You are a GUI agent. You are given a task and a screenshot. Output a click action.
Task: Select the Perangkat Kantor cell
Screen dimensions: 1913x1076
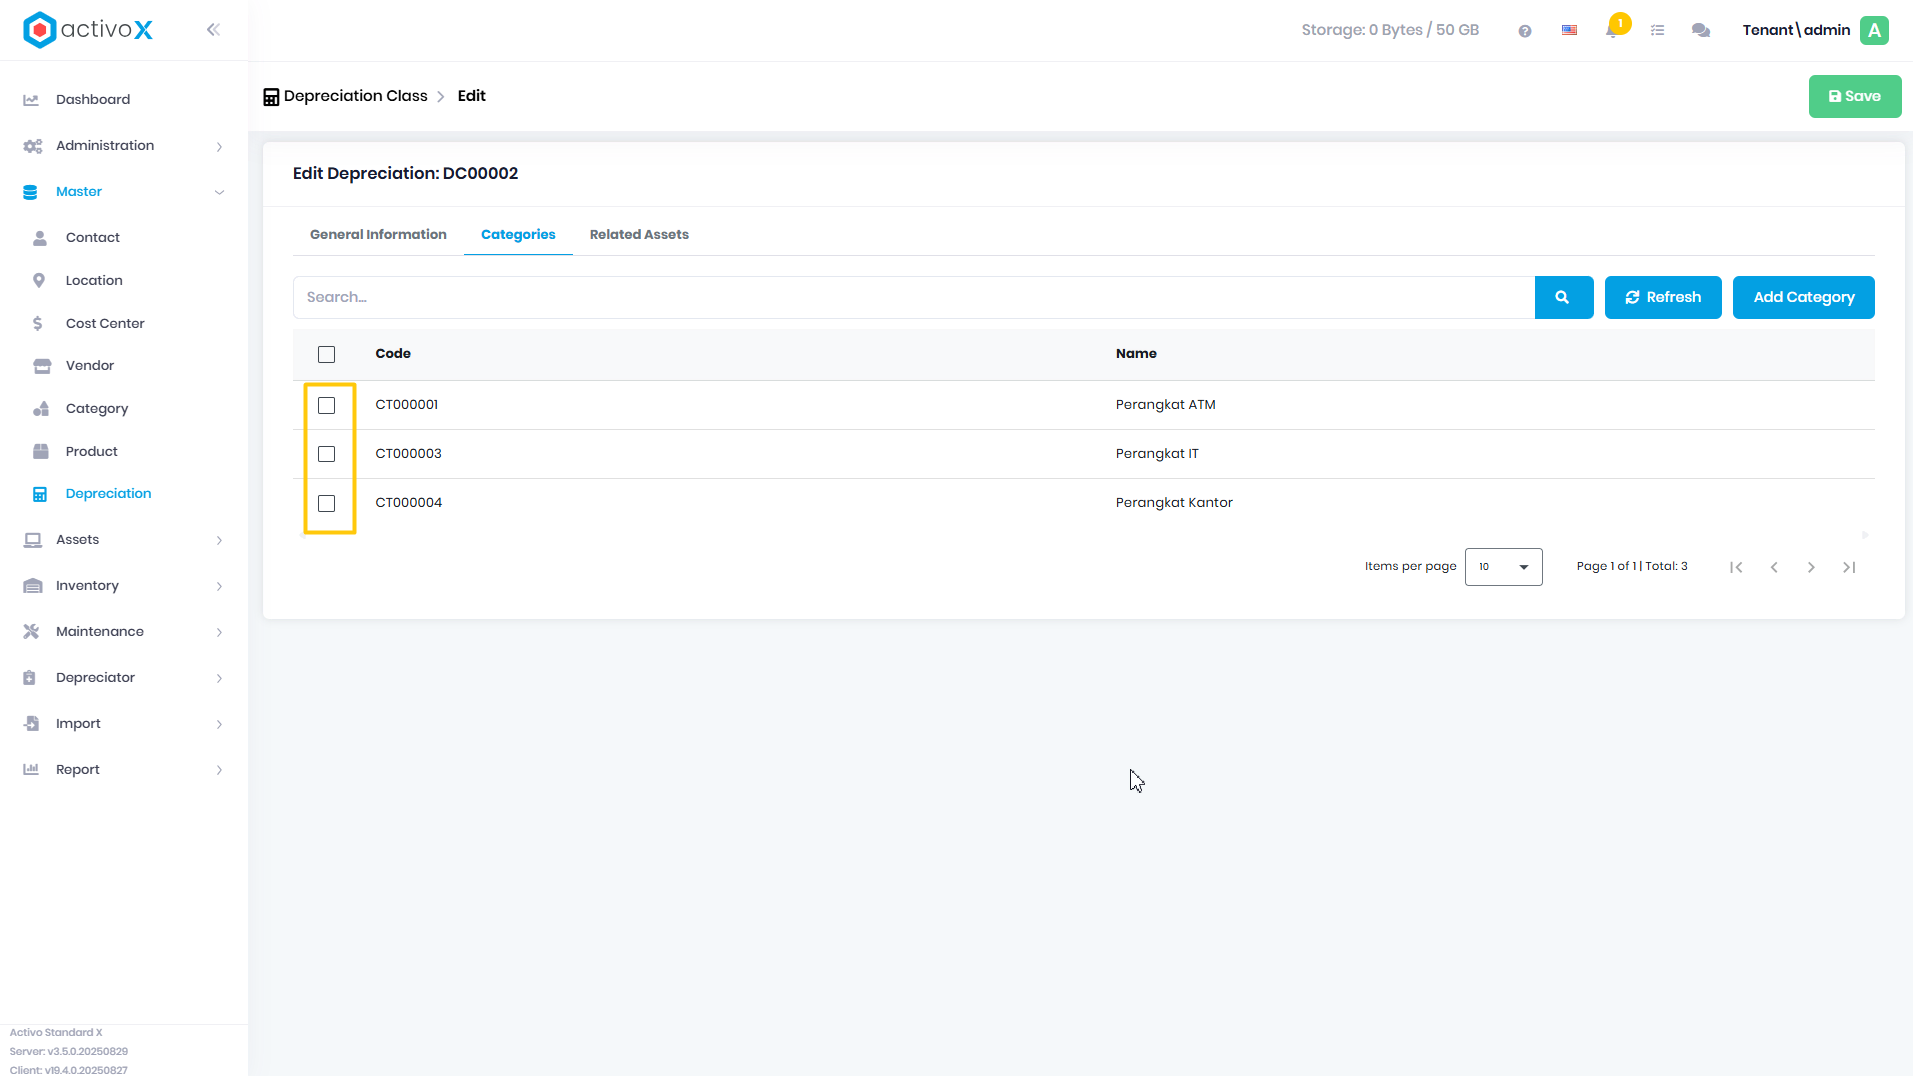pyautogui.click(x=1174, y=503)
